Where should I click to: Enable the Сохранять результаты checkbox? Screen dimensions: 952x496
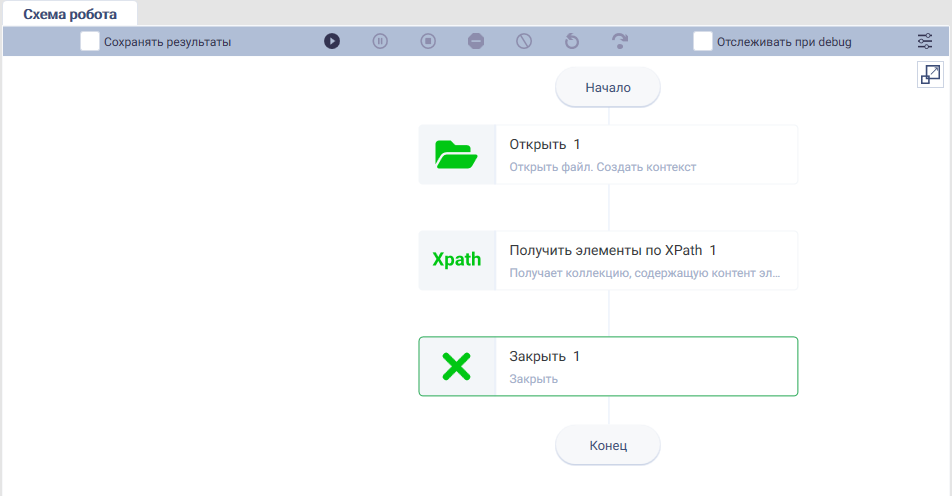(x=90, y=41)
